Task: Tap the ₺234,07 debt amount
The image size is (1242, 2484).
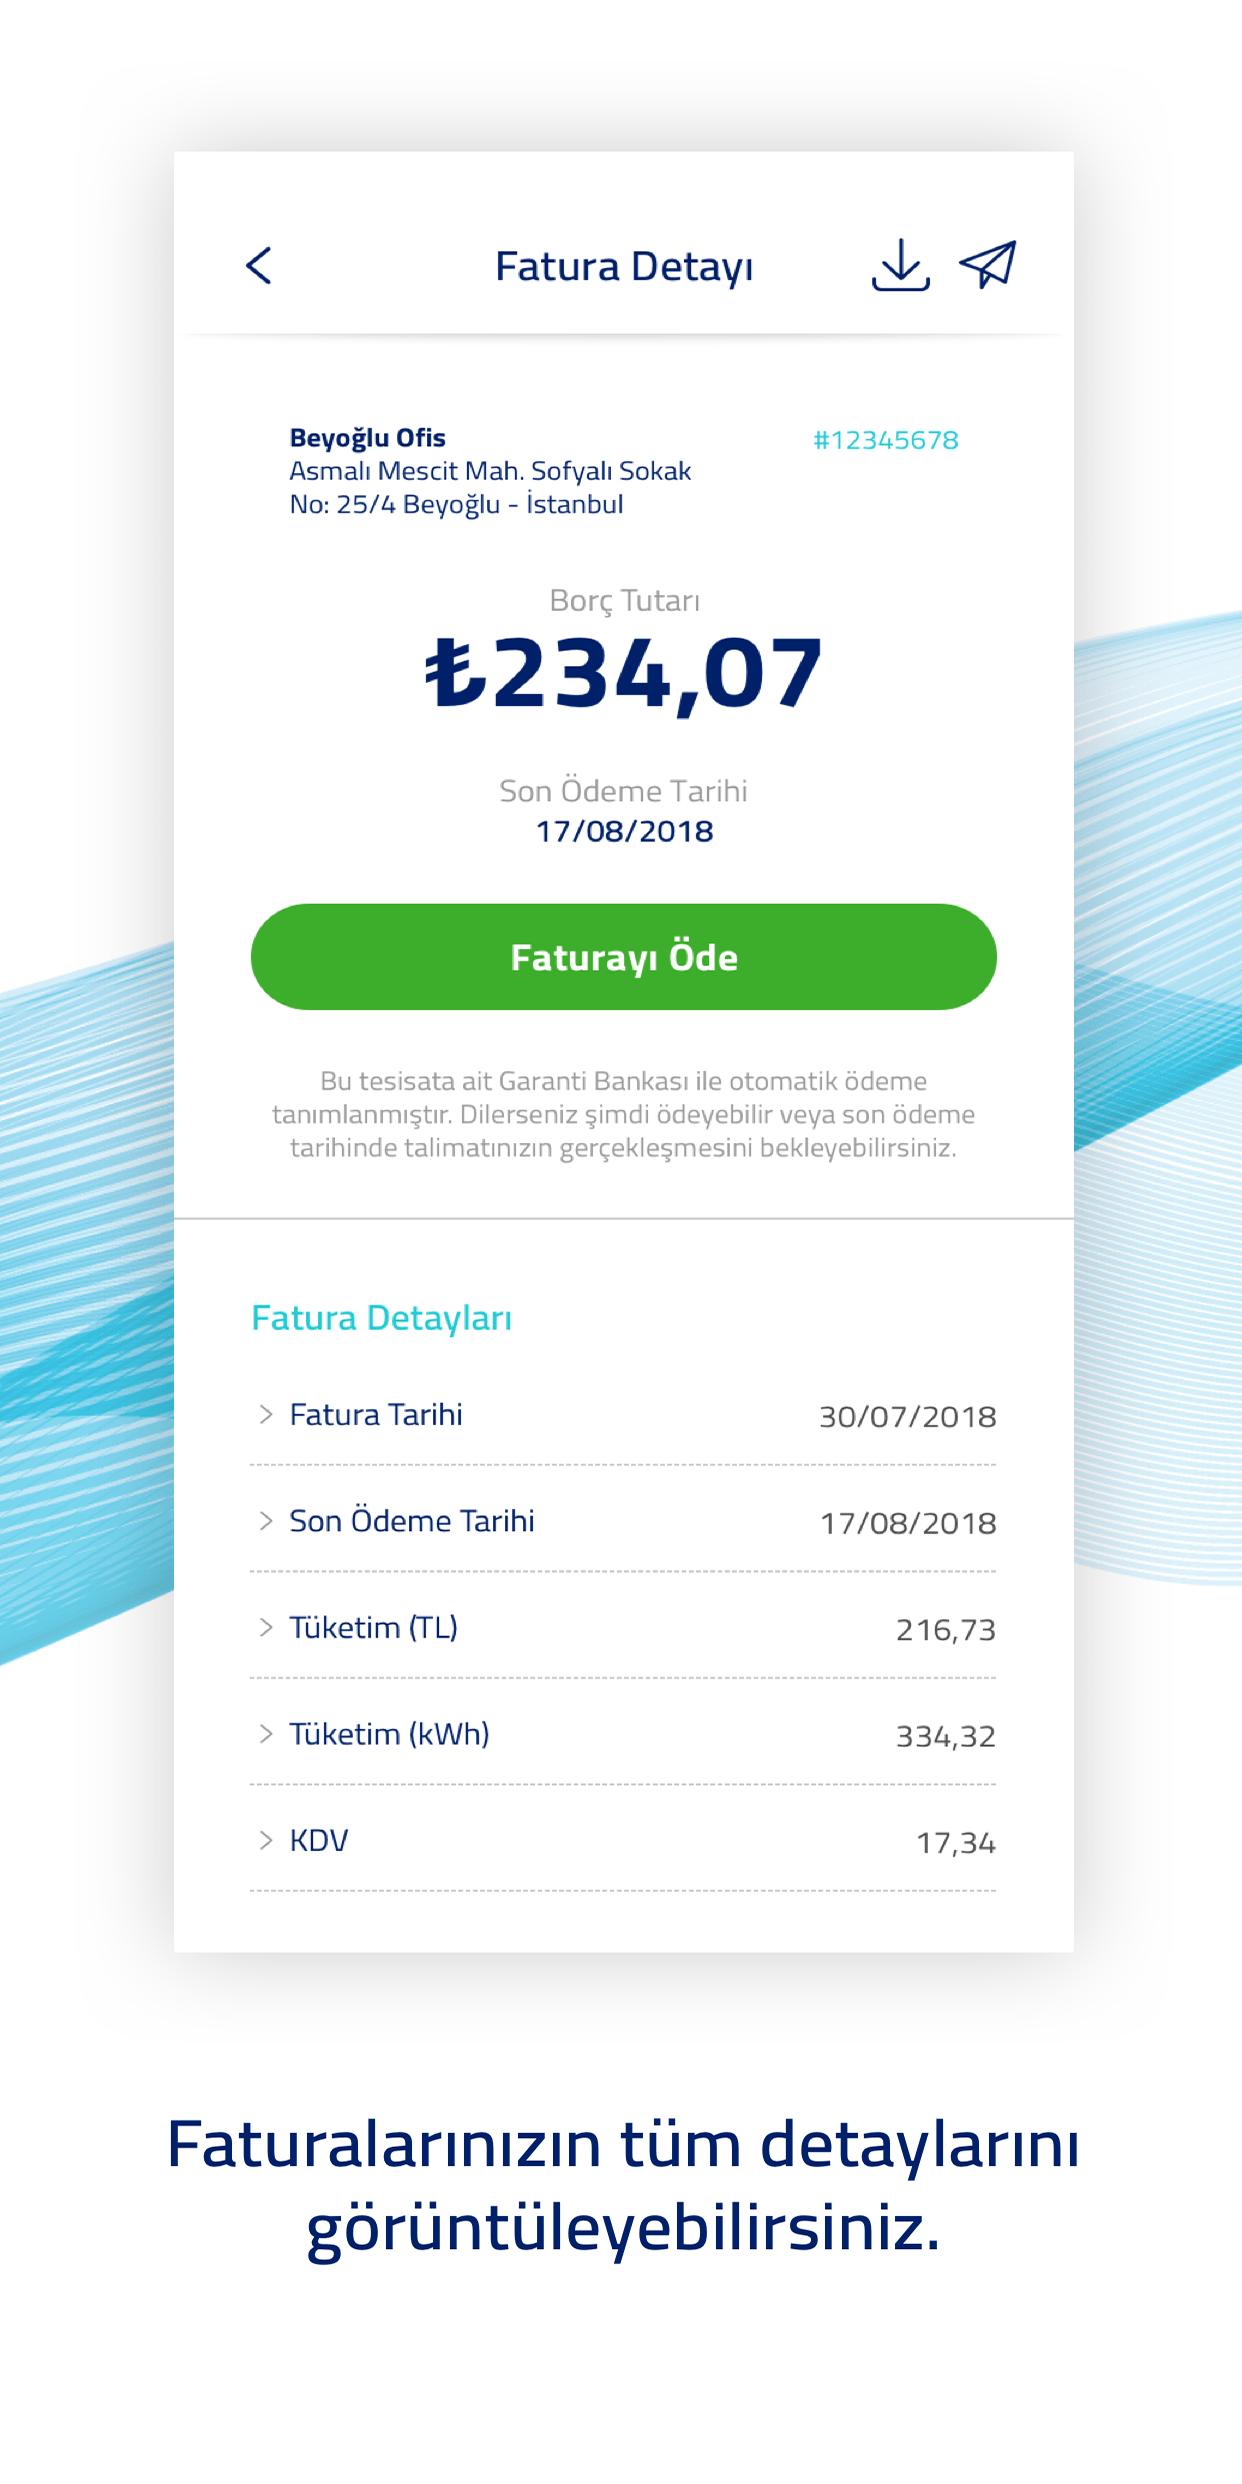Action: click(623, 673)
